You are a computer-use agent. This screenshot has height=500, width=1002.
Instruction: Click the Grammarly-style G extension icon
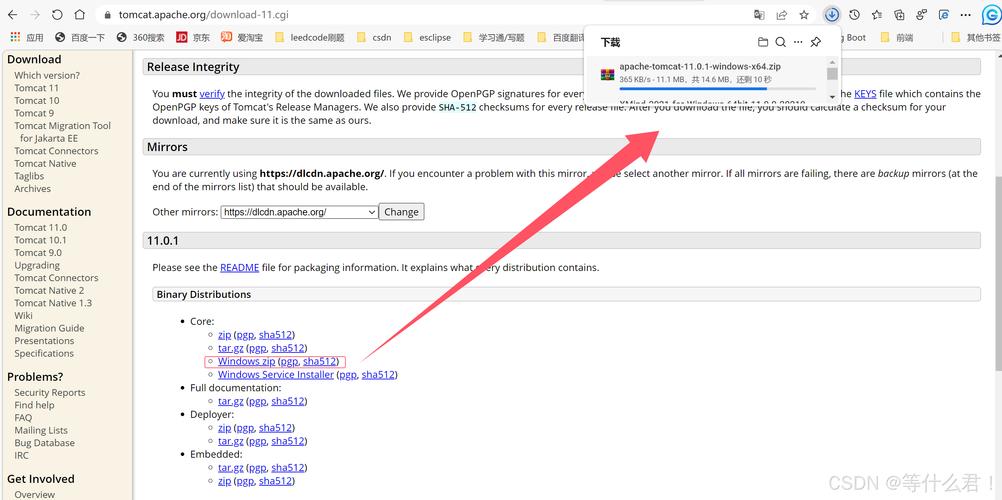click(x=990, y=15)
